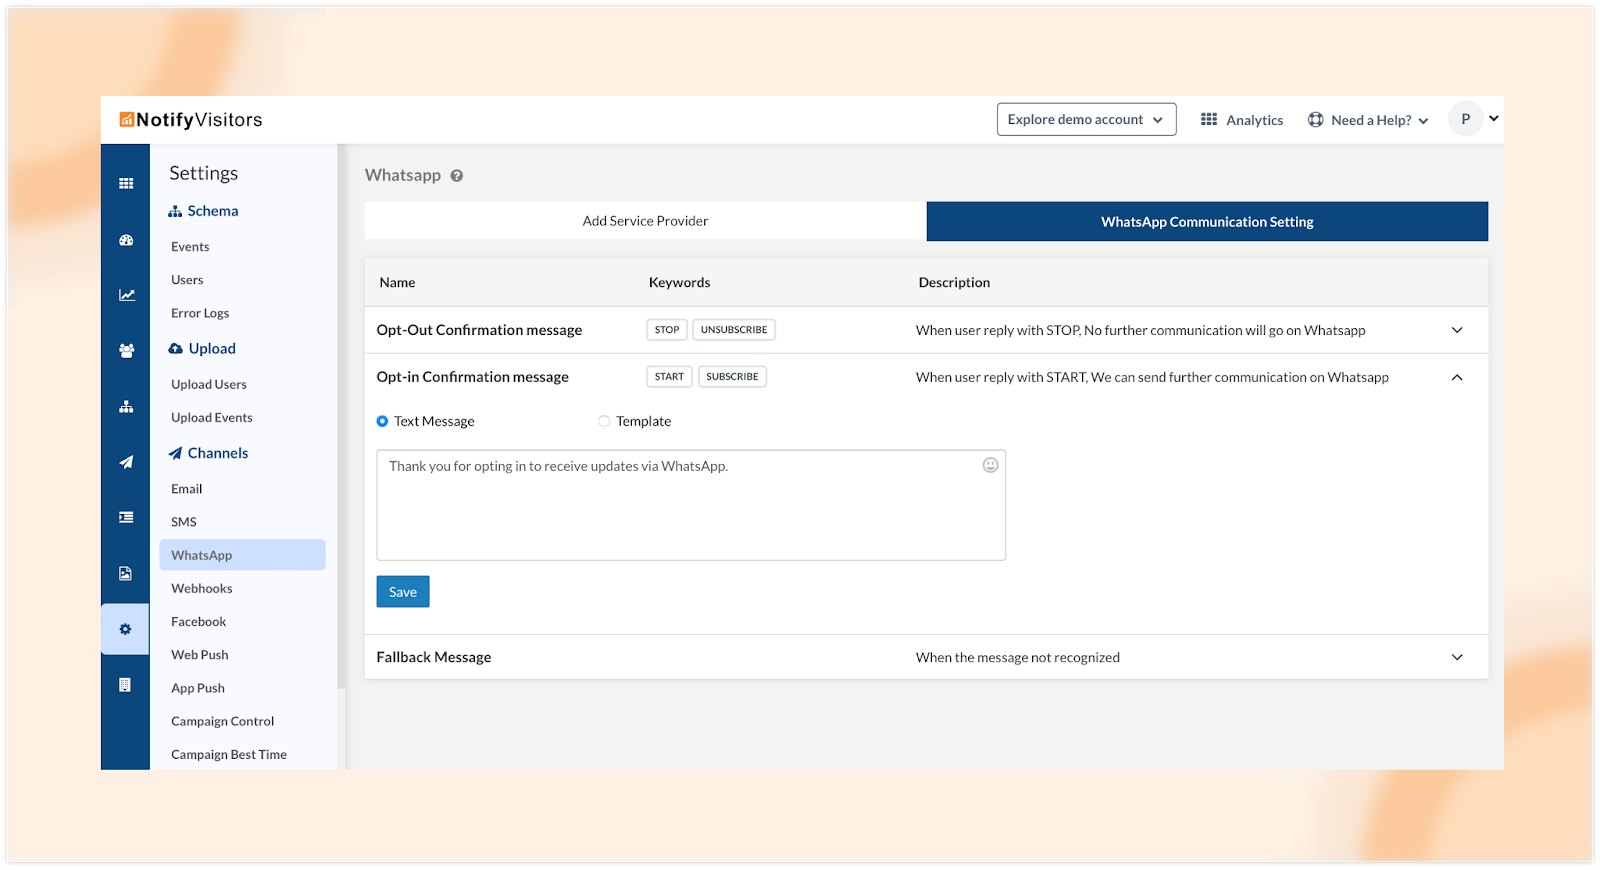Image resolution: width=1600 pixels, height=870 pixels.
Task: Open the dashboard grid icon in sidebar
Action: point(126,184)
